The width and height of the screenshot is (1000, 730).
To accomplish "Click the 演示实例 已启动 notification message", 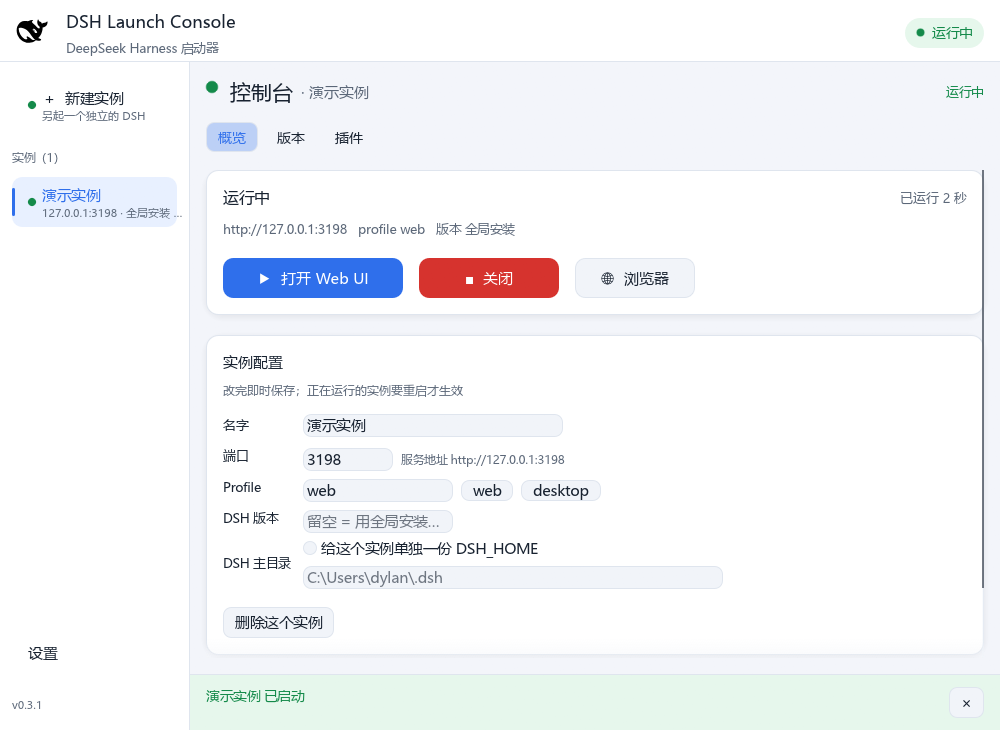I will (255, 696).
